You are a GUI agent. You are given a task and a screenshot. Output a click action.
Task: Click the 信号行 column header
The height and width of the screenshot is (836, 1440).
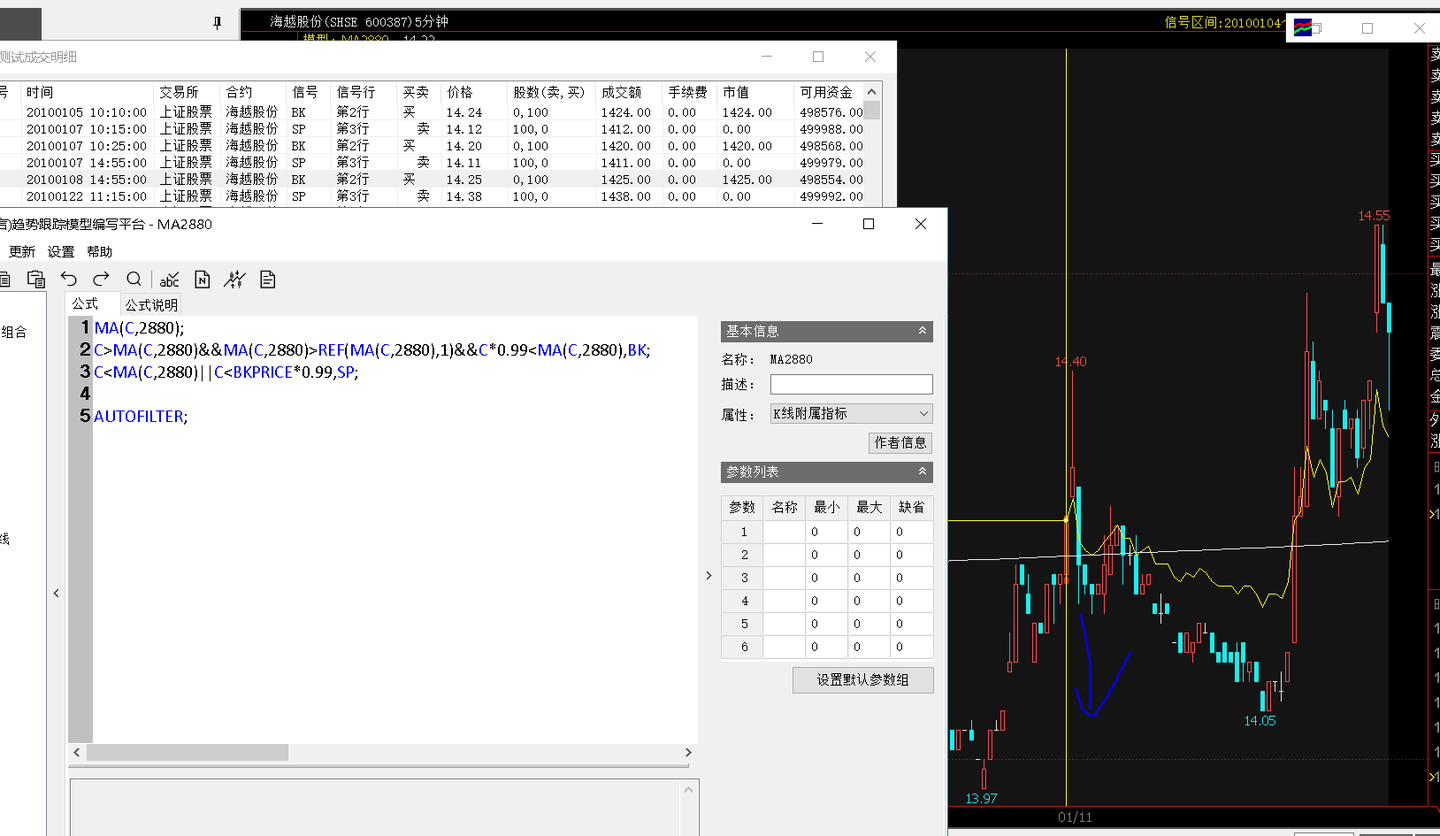364,92
